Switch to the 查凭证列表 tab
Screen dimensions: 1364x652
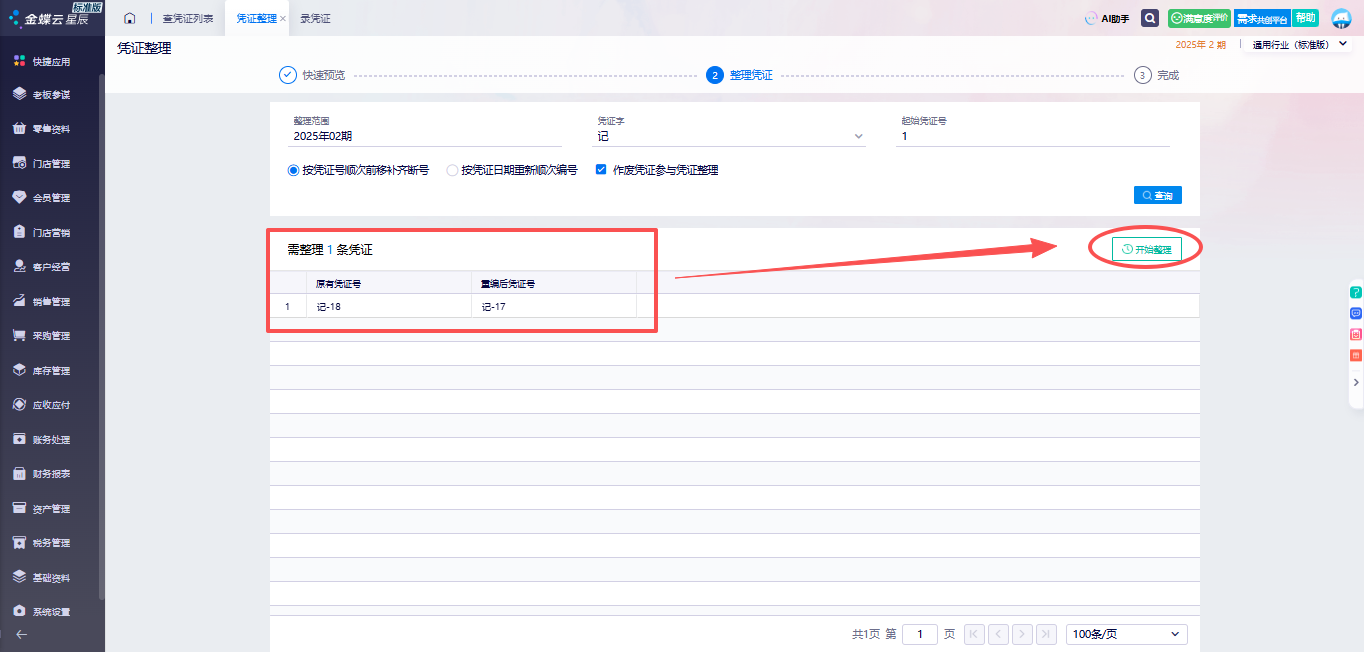187,19
